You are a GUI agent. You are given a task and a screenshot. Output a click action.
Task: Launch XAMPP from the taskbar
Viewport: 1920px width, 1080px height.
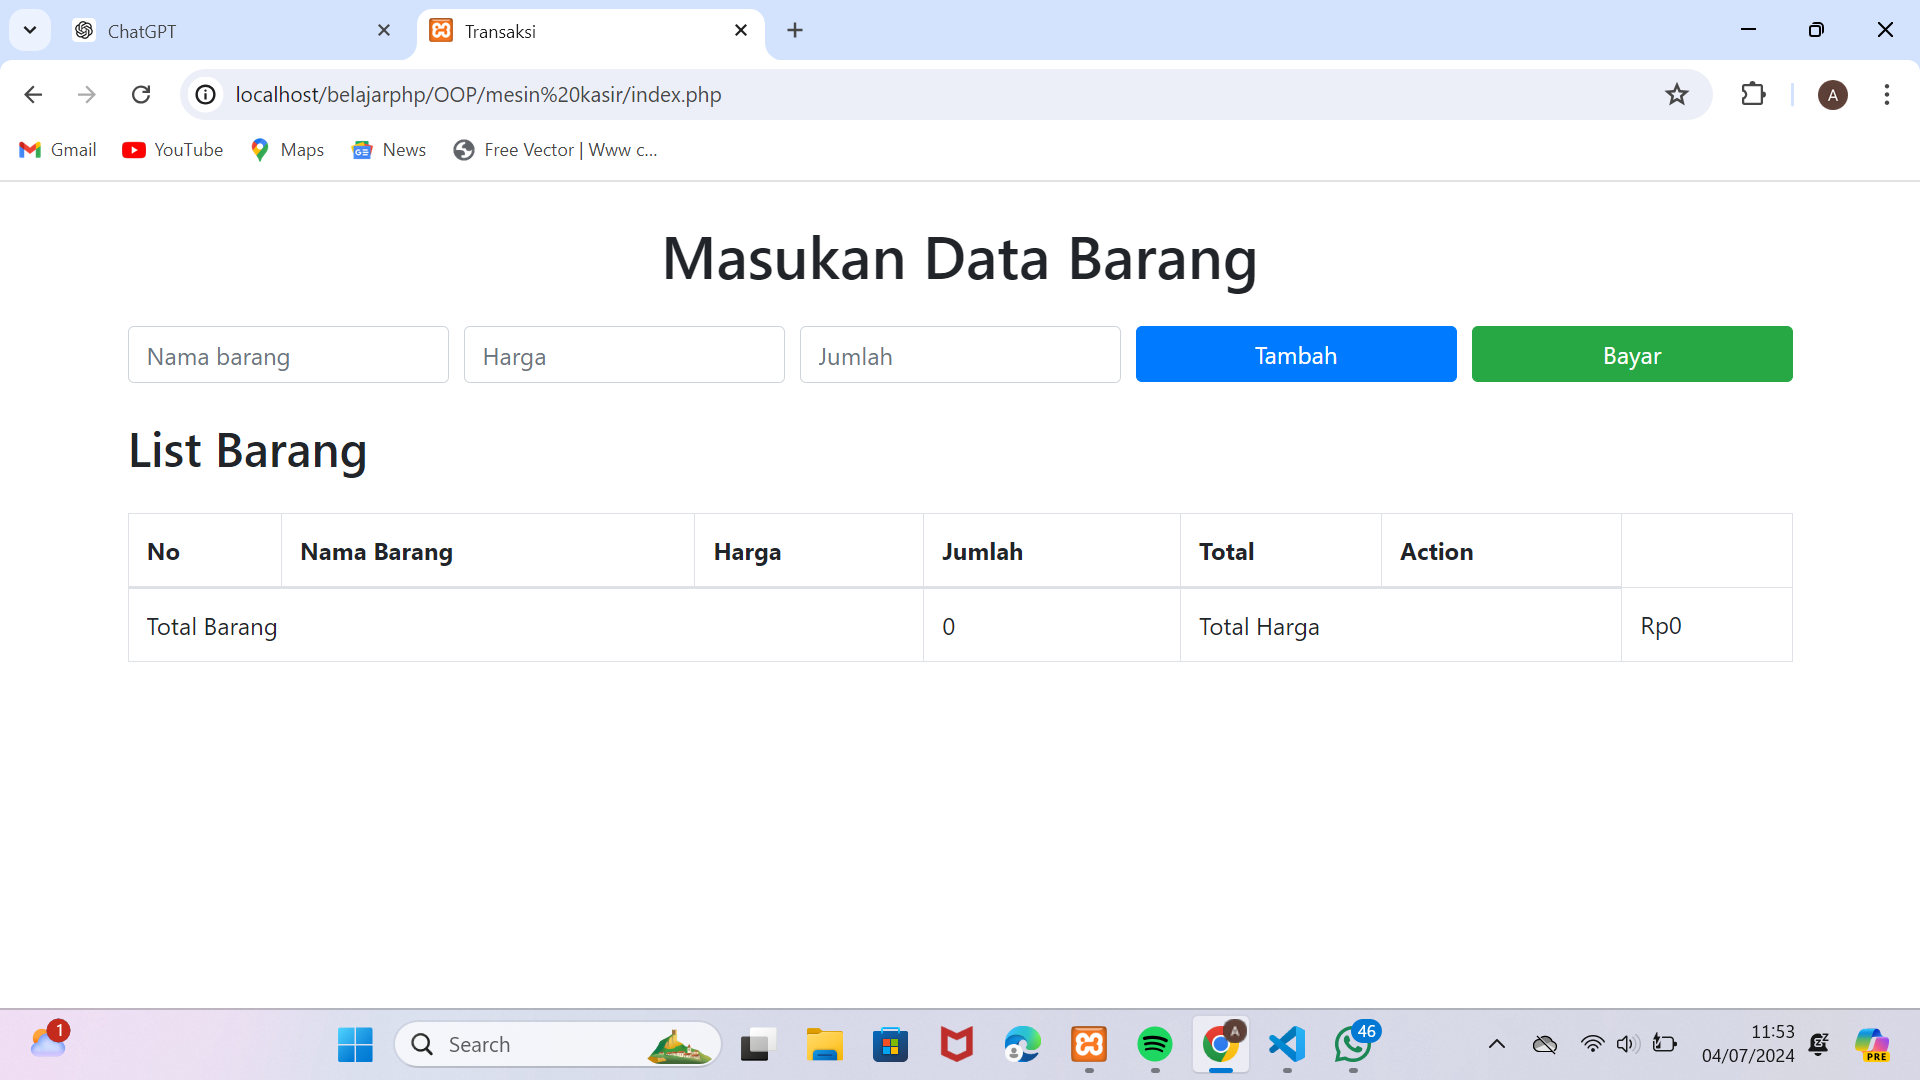pos(1089,1043)
